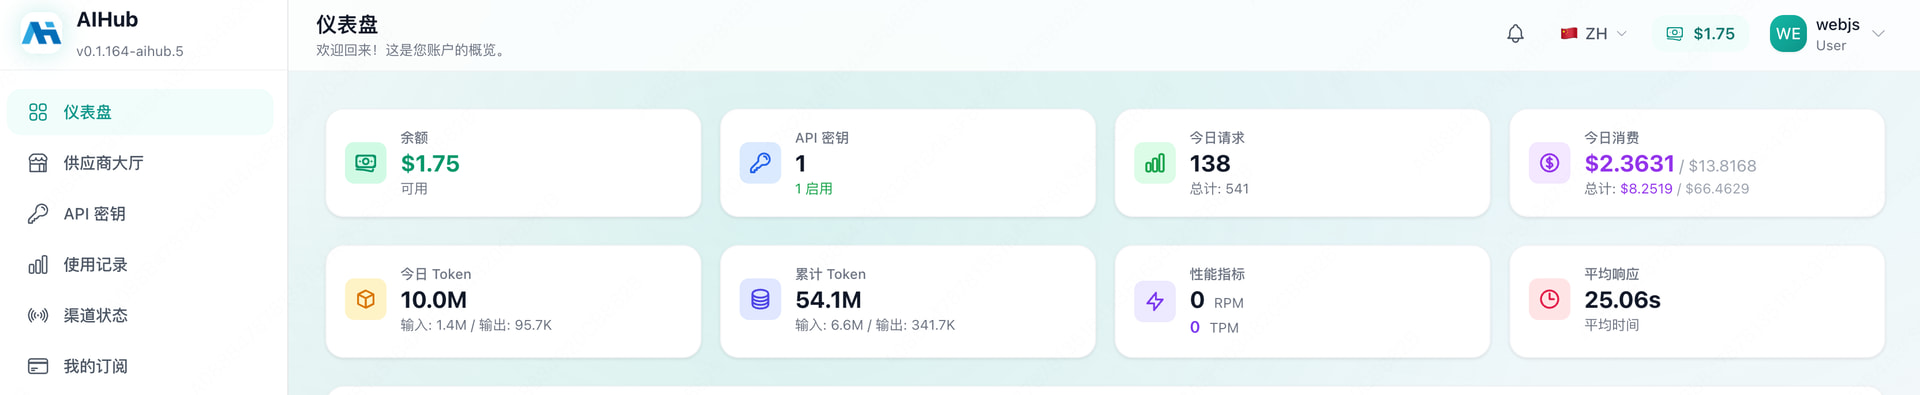Viewport: 1920px width, 395px height.
Task: Click the bar chart icon in 今日请求 card
Action: coord(1154,163)
